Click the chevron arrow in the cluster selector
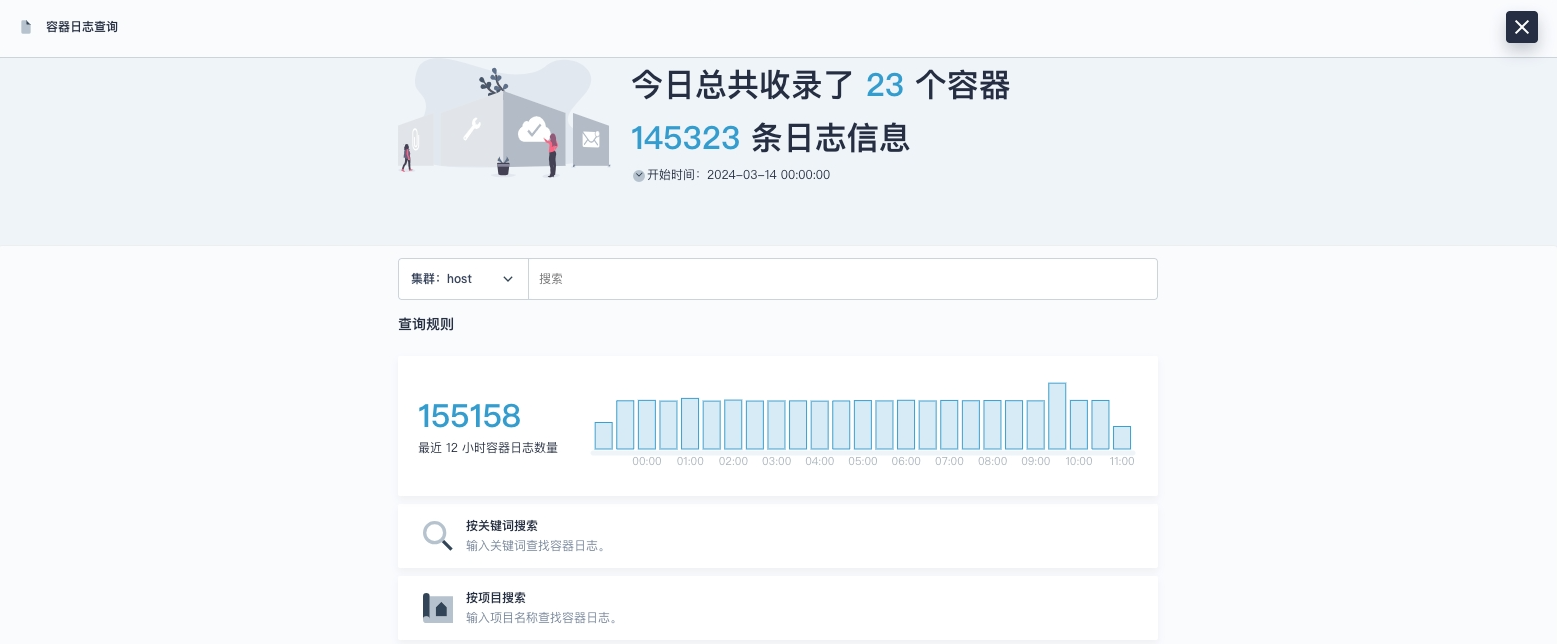The height and width of the screenshot is (644, 1557). [508, 279]
